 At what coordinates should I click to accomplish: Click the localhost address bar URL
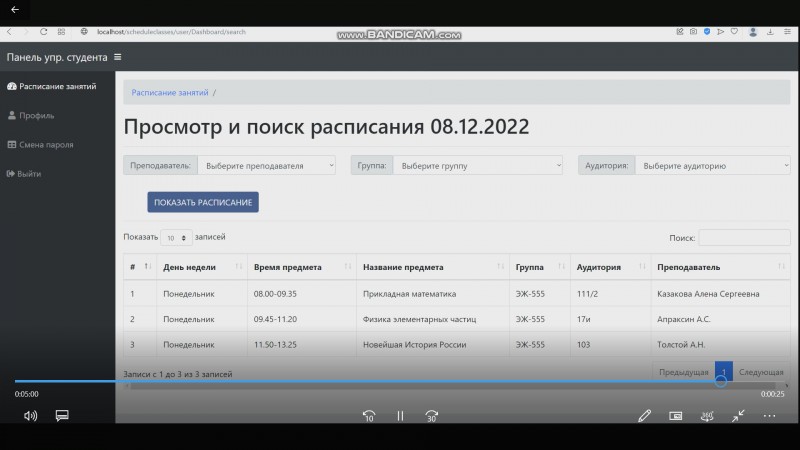pyautogui.click(x=171, y=32)
